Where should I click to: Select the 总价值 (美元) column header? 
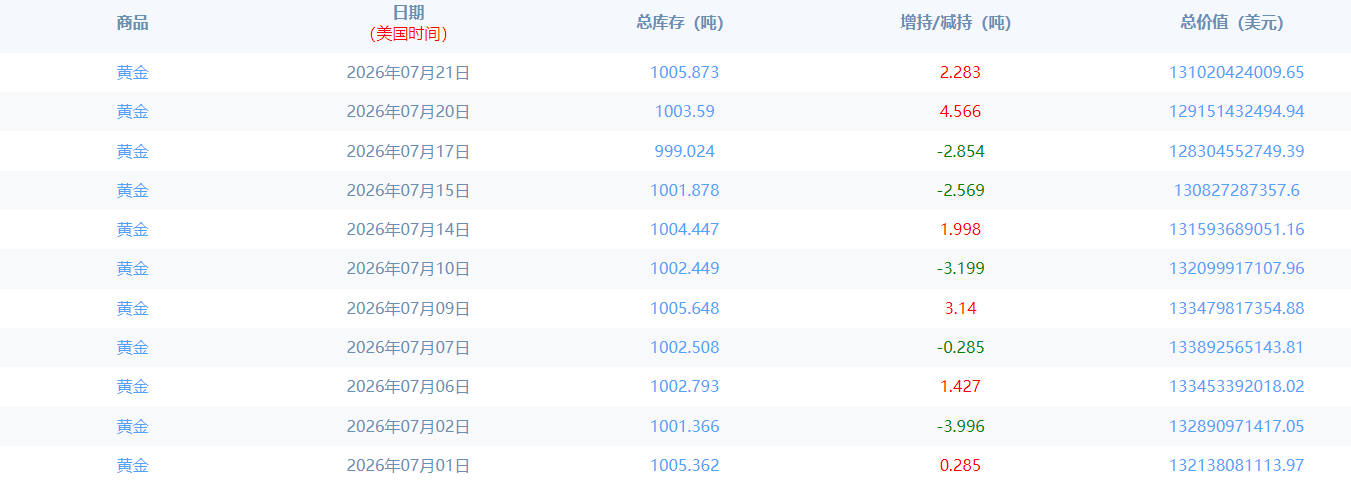click(x=1232, y=22)
